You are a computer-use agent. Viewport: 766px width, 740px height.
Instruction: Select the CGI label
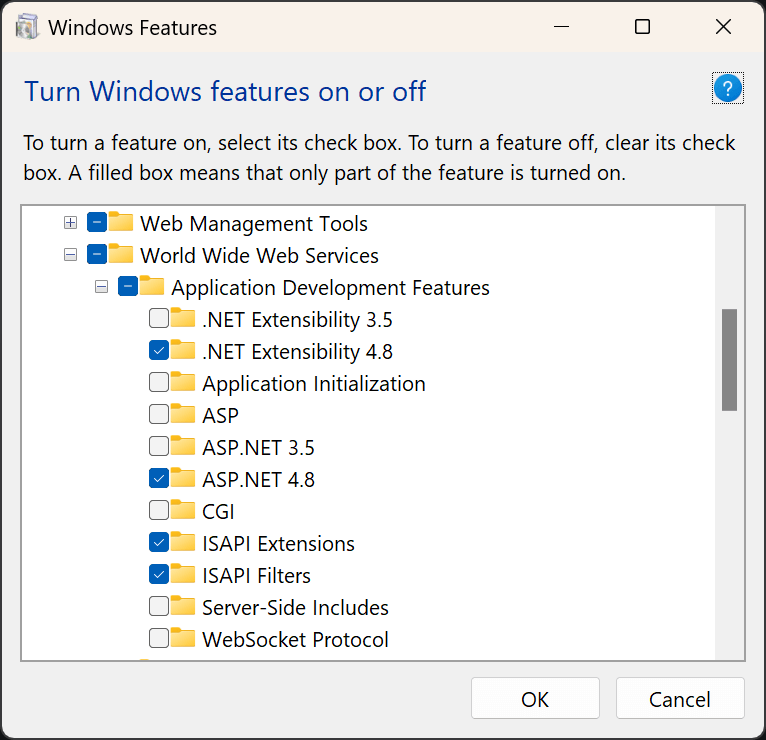pyautogui.click(x=218, y=512)
